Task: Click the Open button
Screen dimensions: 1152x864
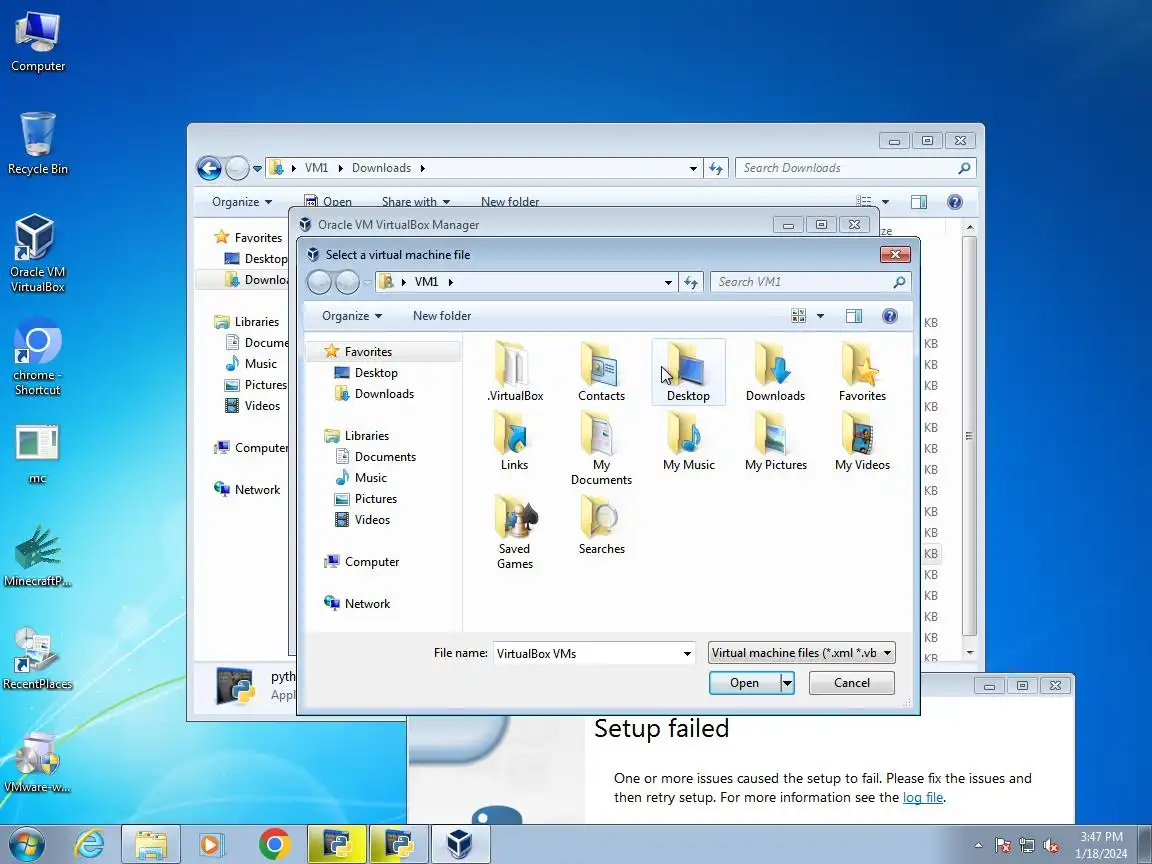Action: coord(744,683)
